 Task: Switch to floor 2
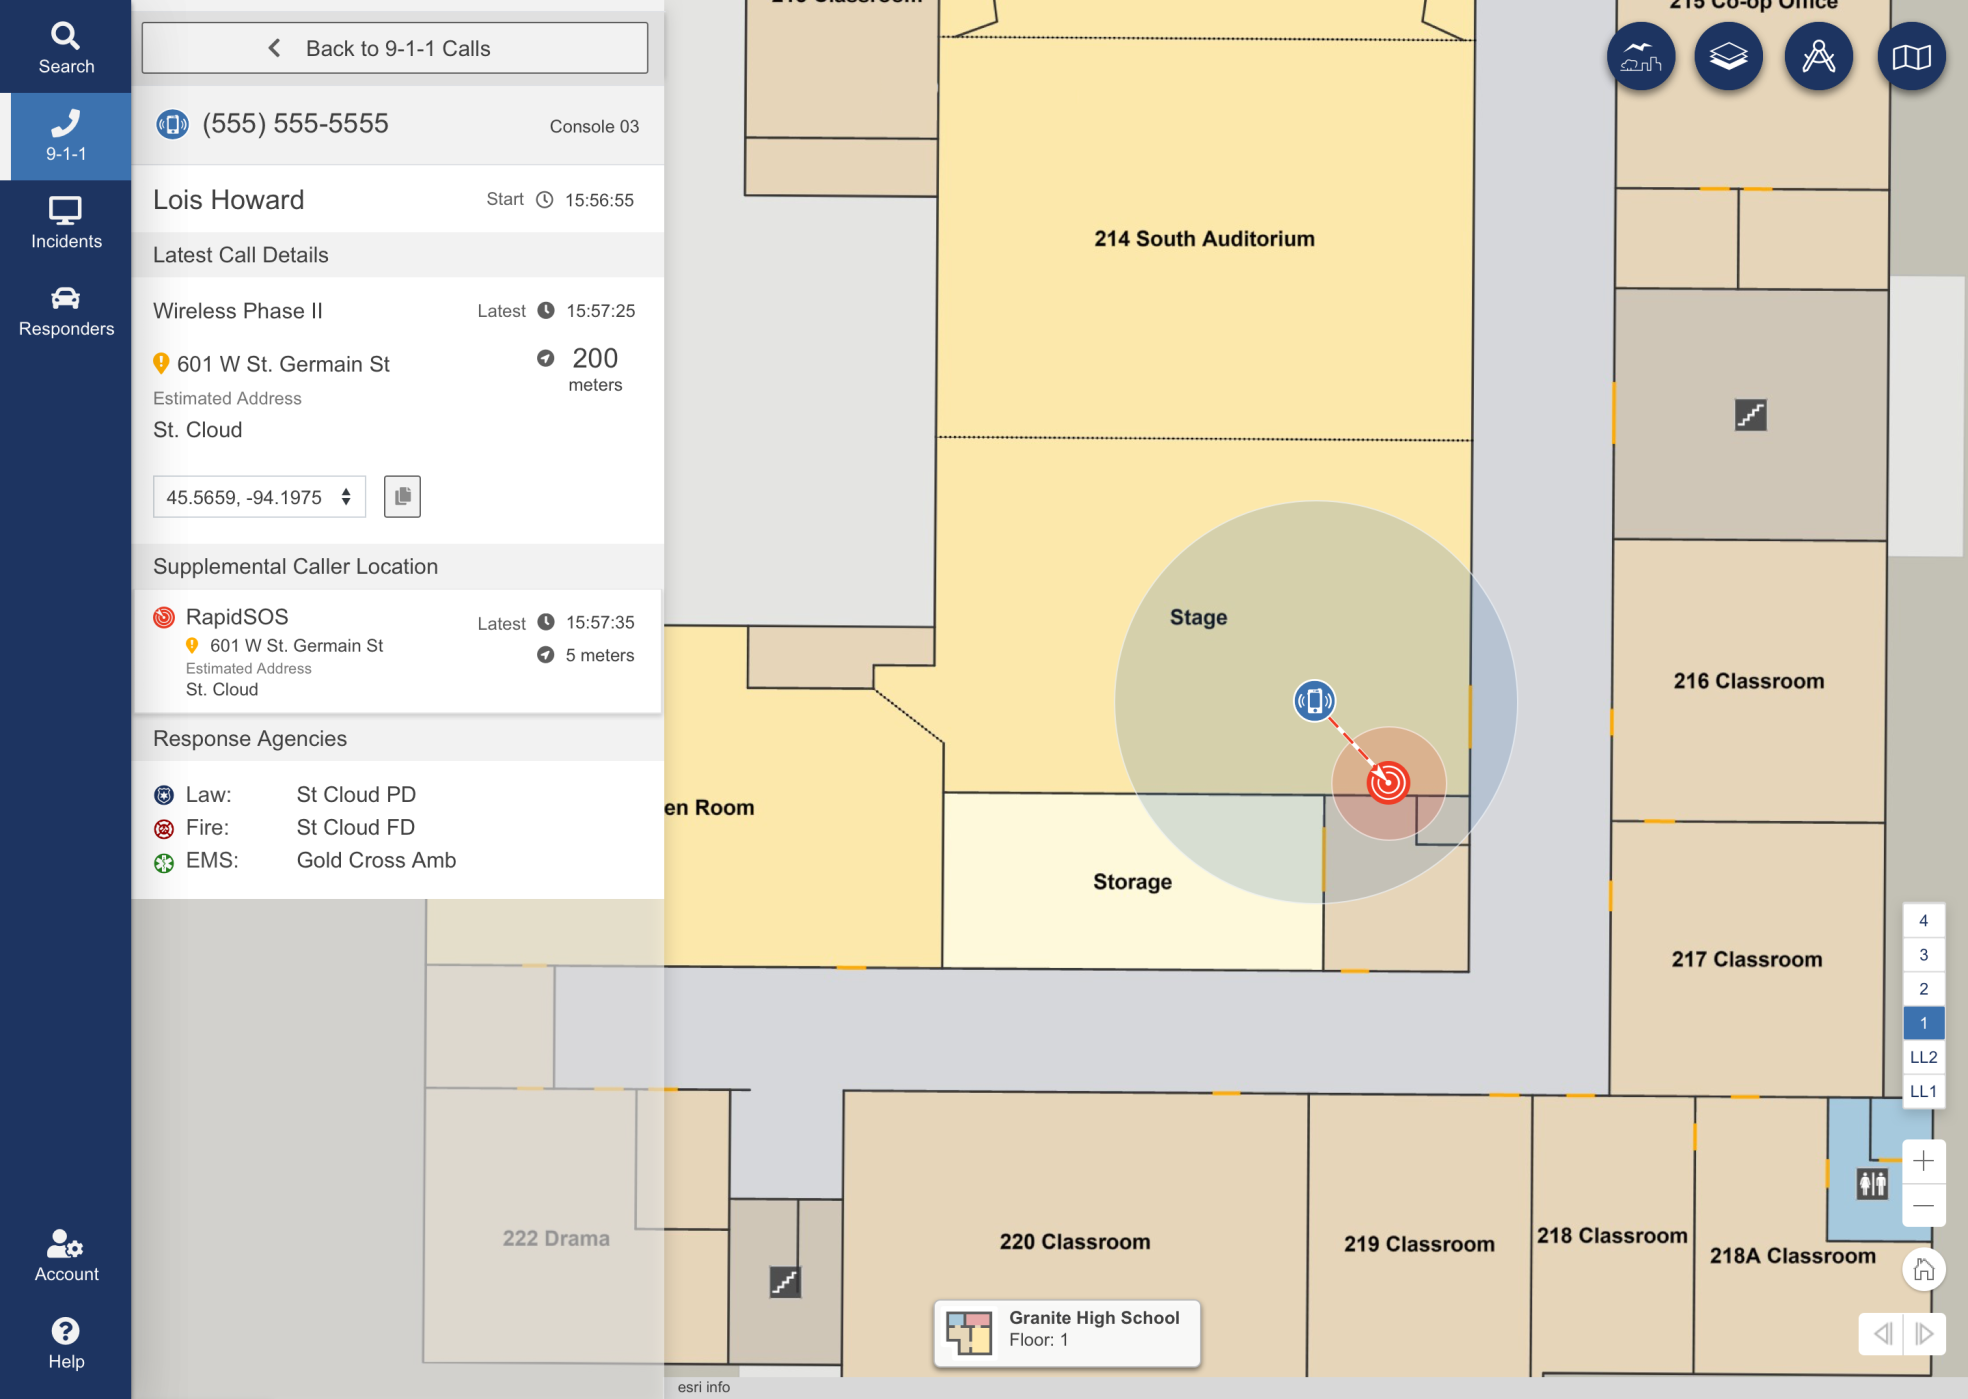pos(1923,989)
